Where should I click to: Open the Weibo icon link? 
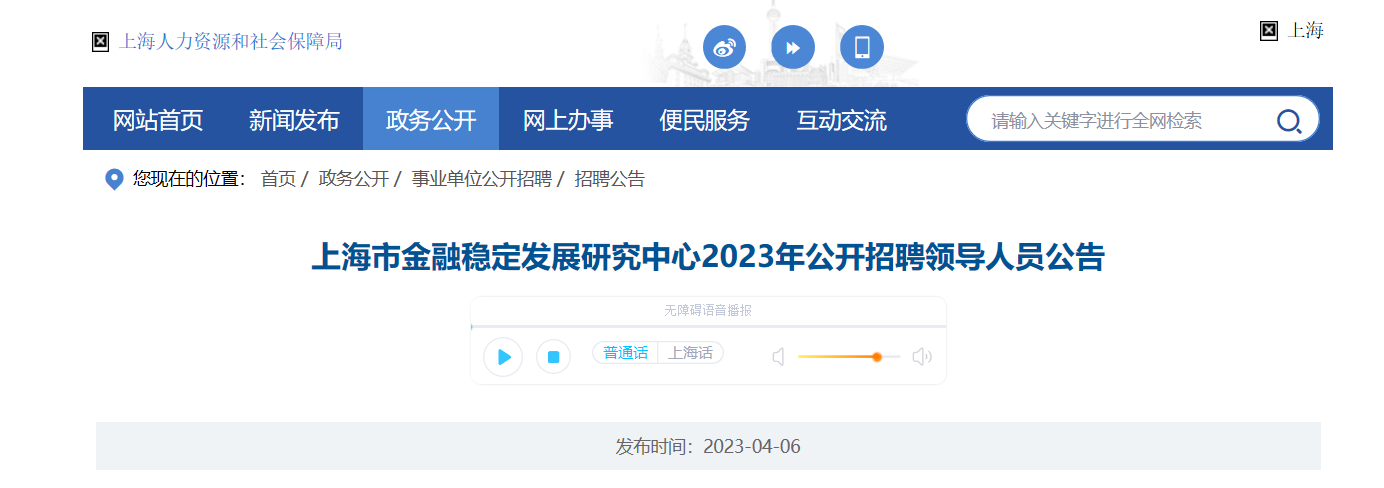pyautogui.click(x=725, y=47)
